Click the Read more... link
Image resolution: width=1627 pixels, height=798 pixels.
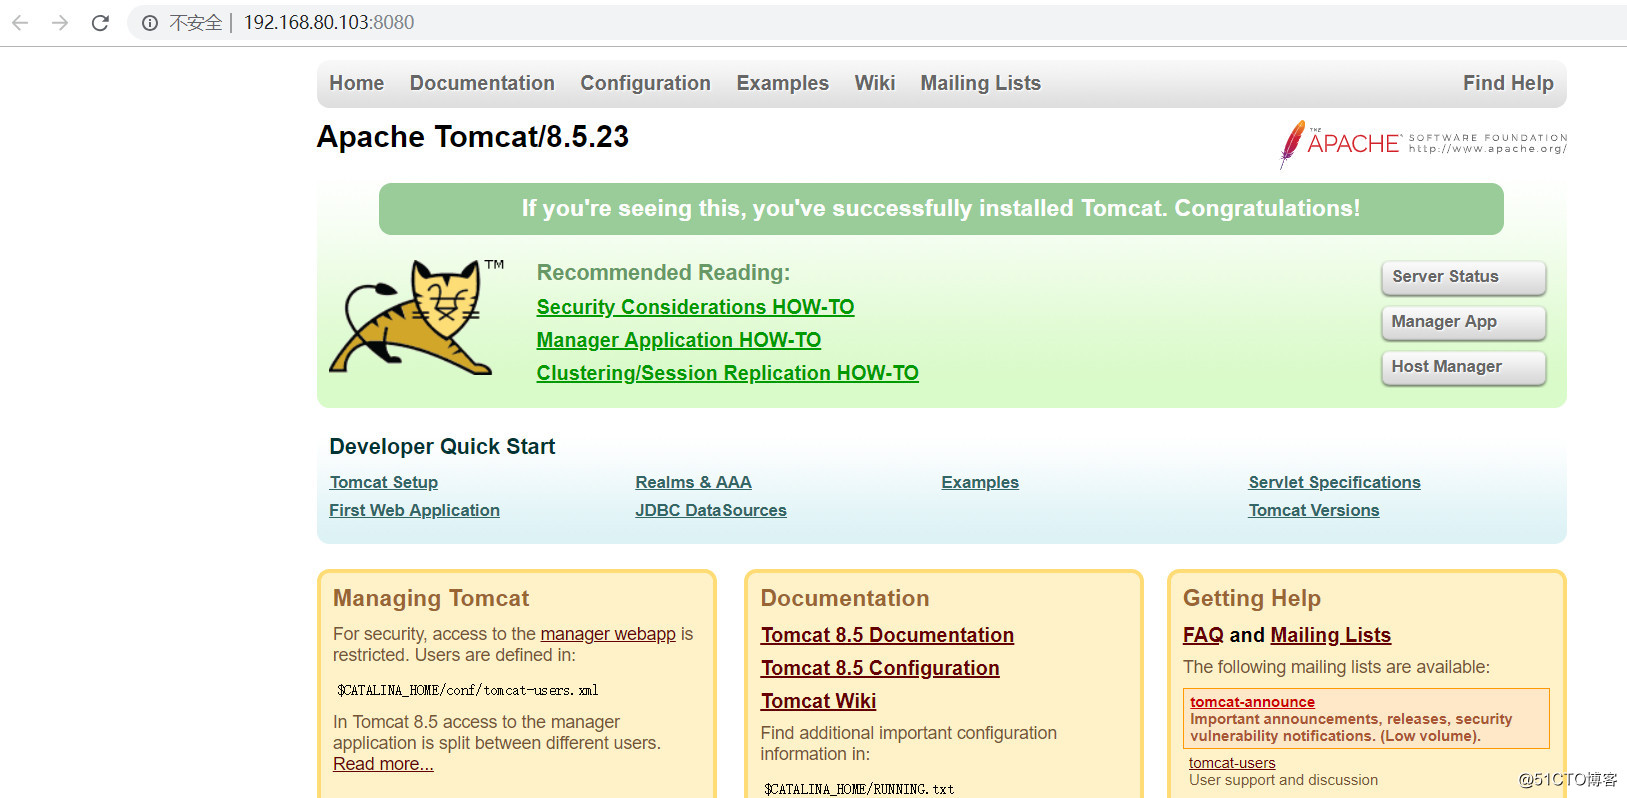point(383,764)
